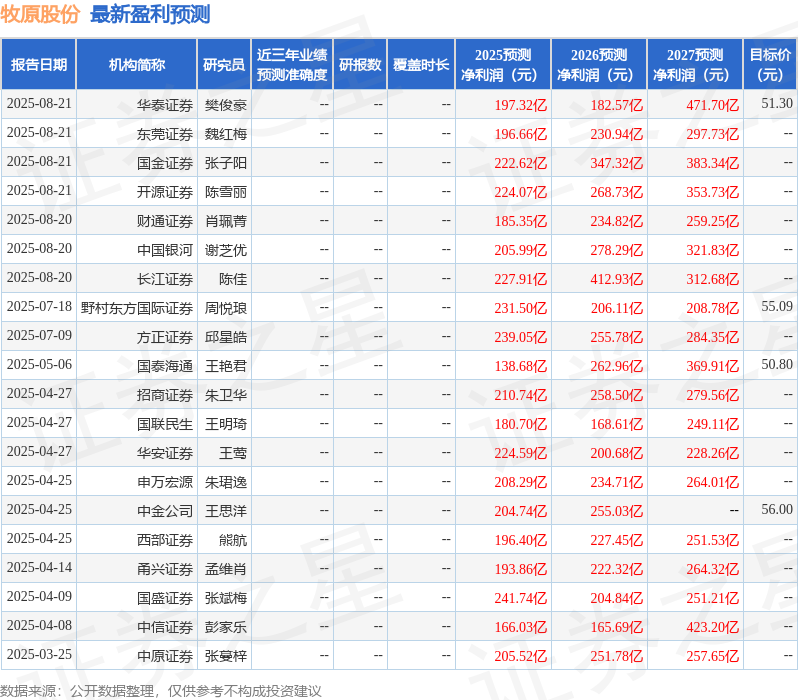Click the 412.93亿 value
The width and height of the screenshot is (798, 700).
(617, 279)
